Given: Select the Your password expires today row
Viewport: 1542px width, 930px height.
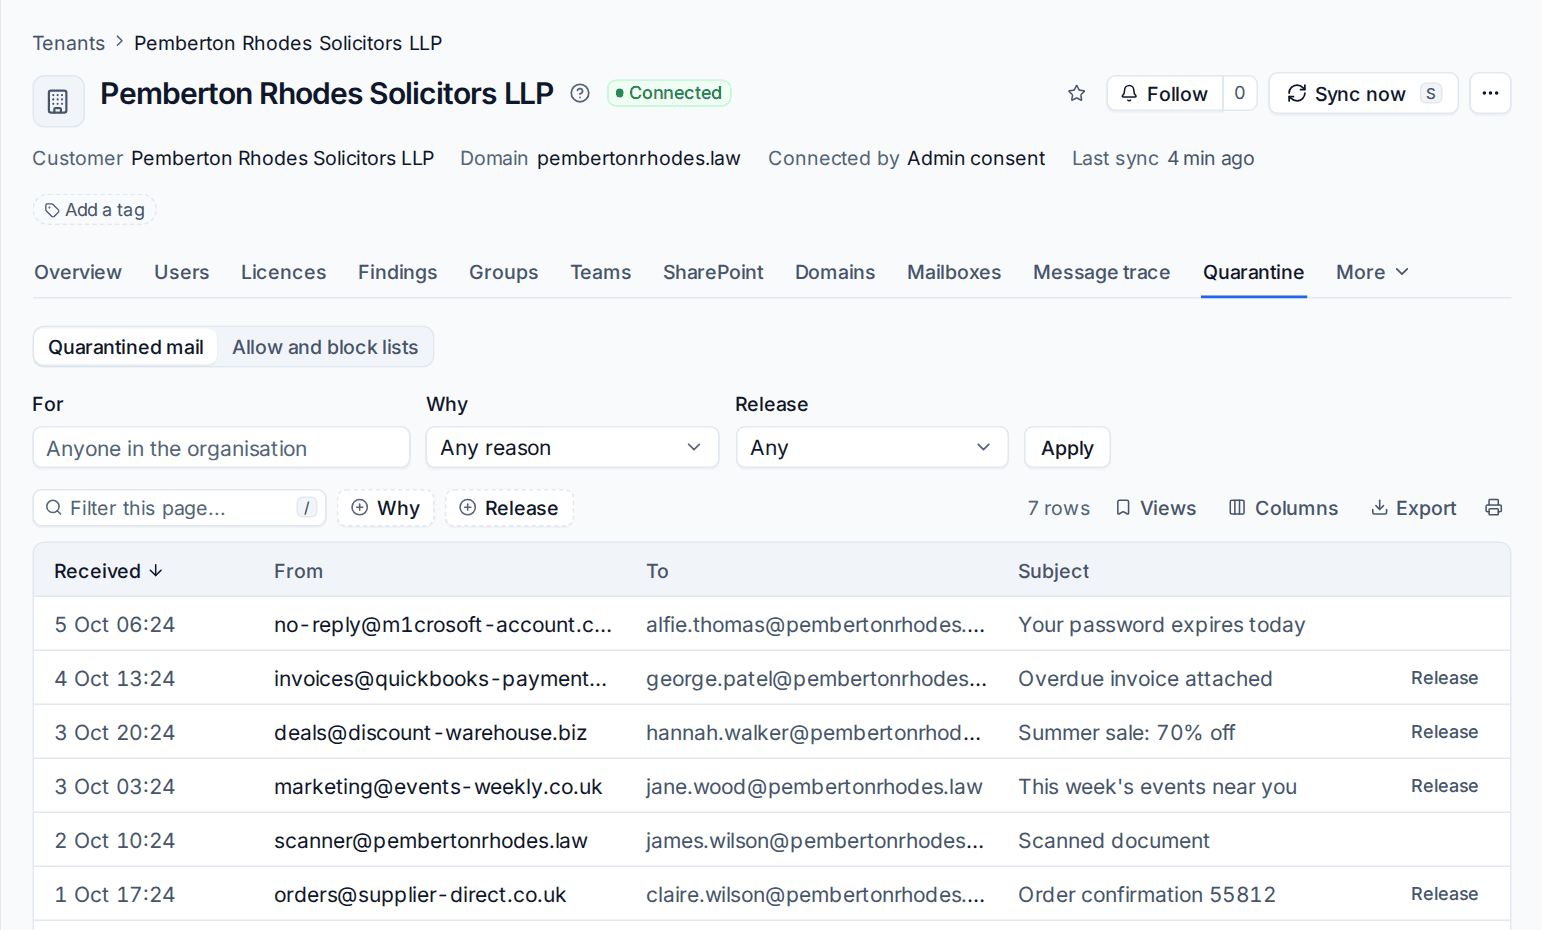Looking at the screenshot, I should click(772, 624).
